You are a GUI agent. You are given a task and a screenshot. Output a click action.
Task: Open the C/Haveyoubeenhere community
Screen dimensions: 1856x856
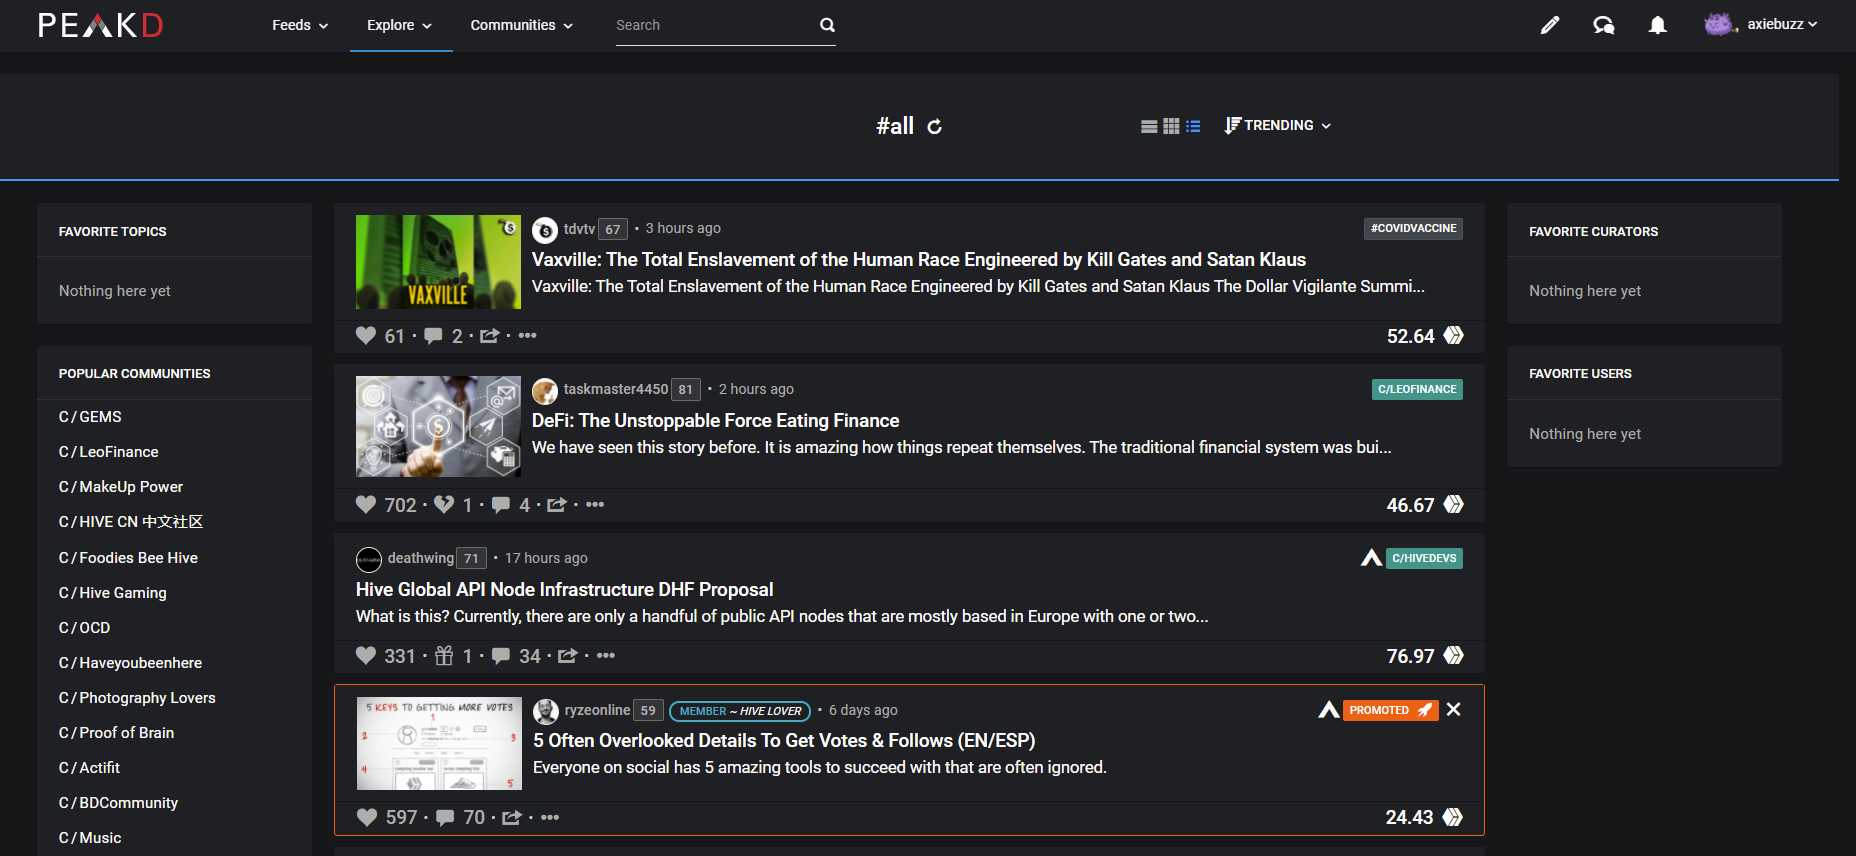pyautogui.click(x=130, y=663)
